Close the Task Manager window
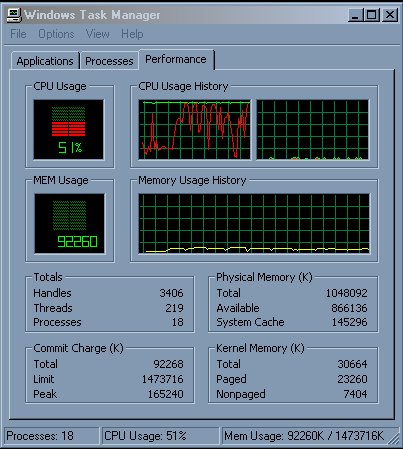The height and width of the screenshot is (449, 403). tap(390, 15)
